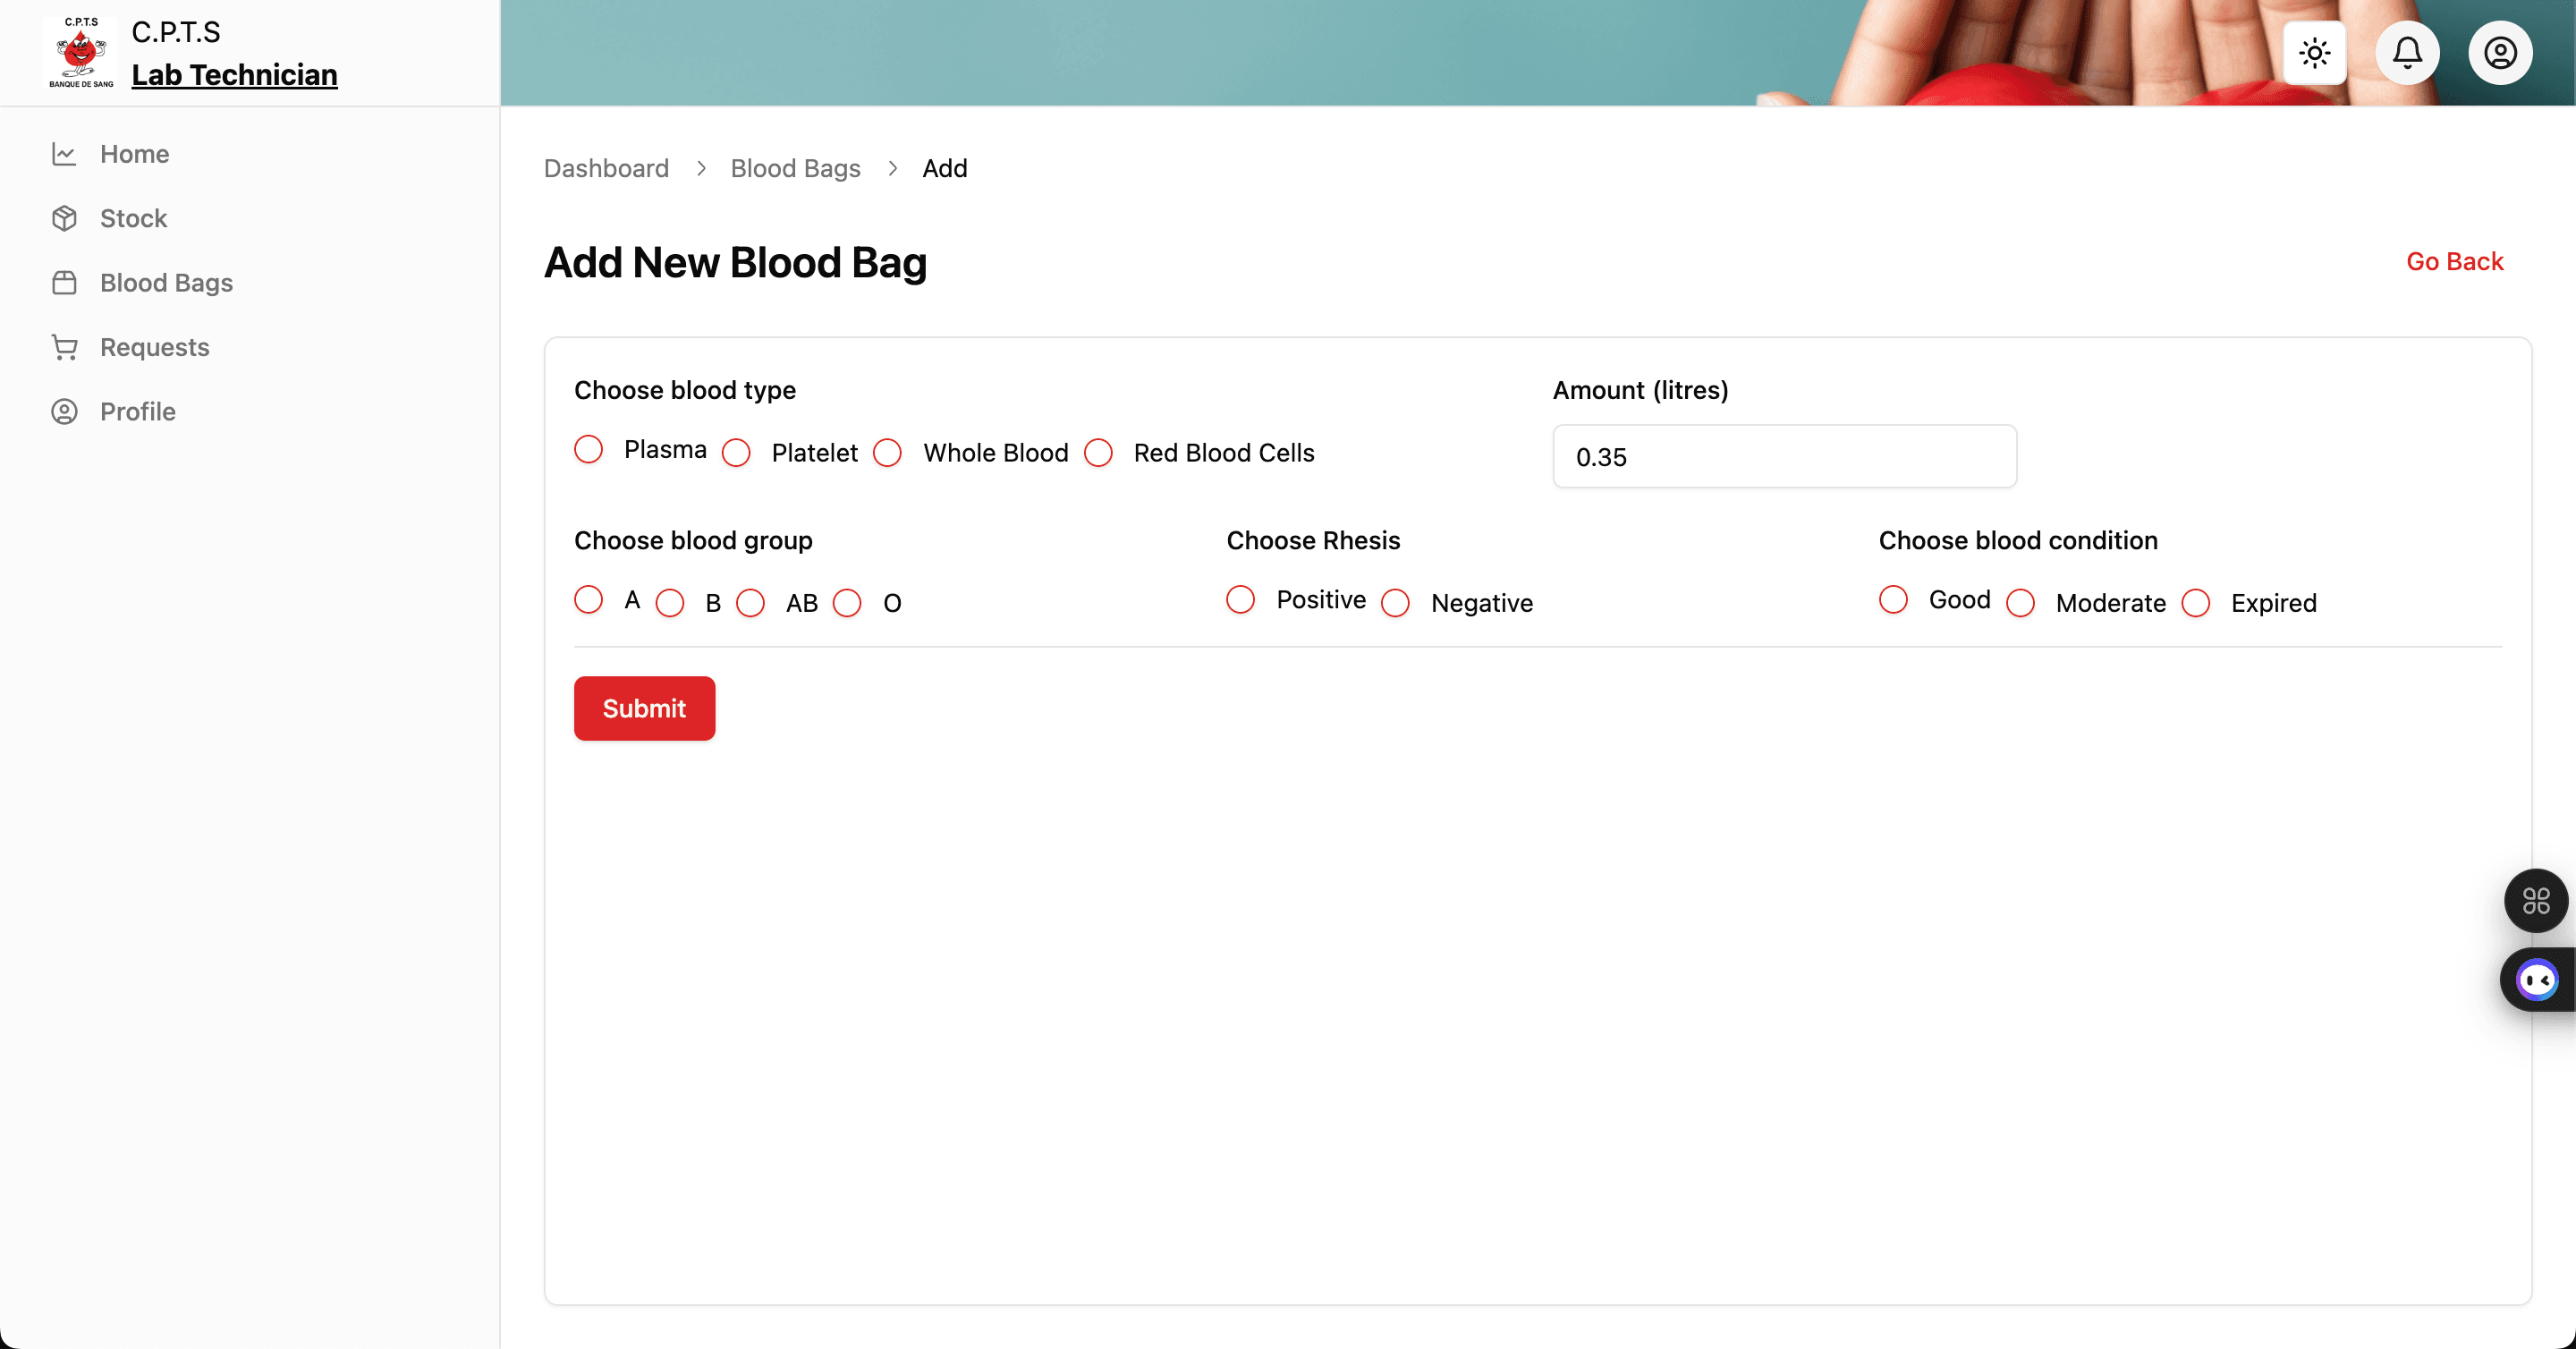The image size is (2576, 1349).
Task: Open the notifications bell
Action: 2407,53
